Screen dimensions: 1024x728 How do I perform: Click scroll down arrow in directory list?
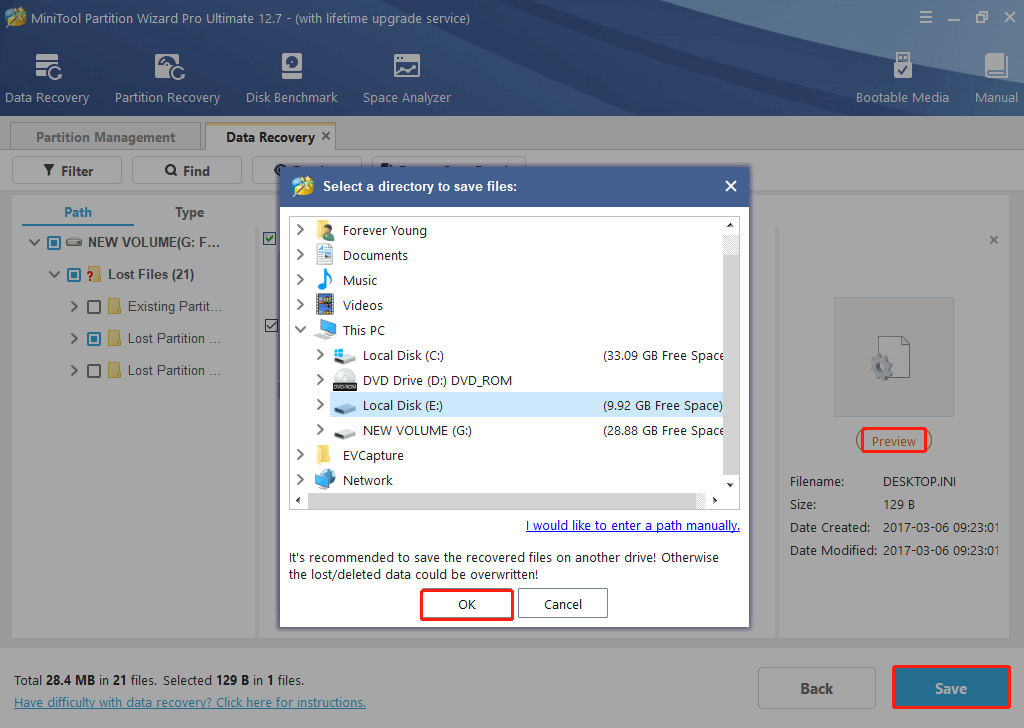(731, 484)
